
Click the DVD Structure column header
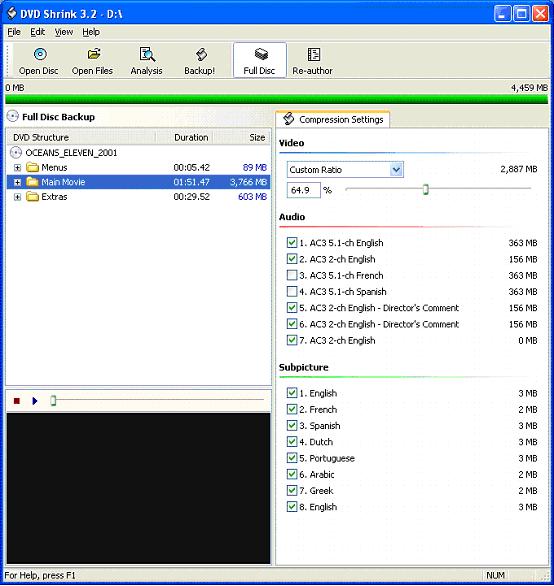click(x=81, y=138)
